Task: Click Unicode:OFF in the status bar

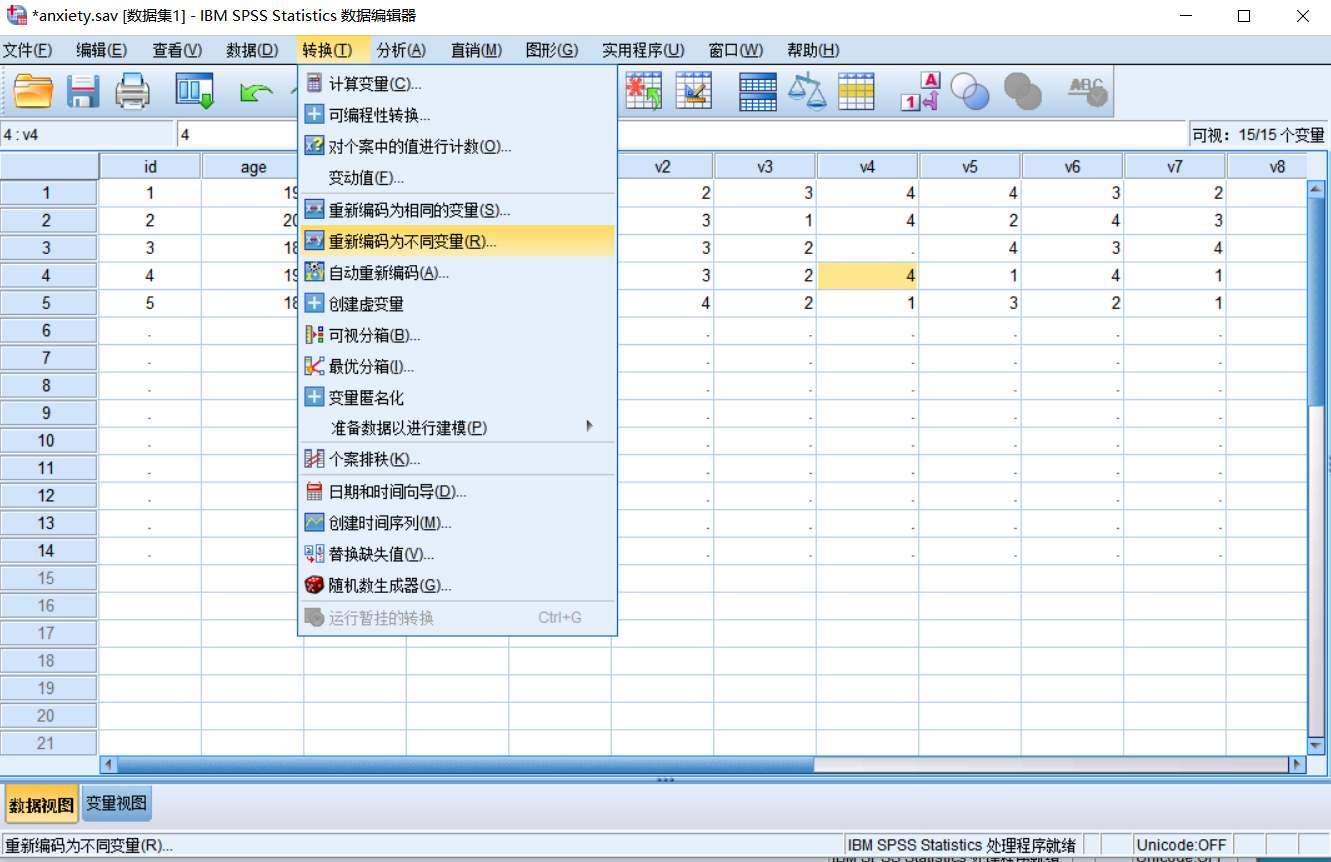Action: [1181, 845]
